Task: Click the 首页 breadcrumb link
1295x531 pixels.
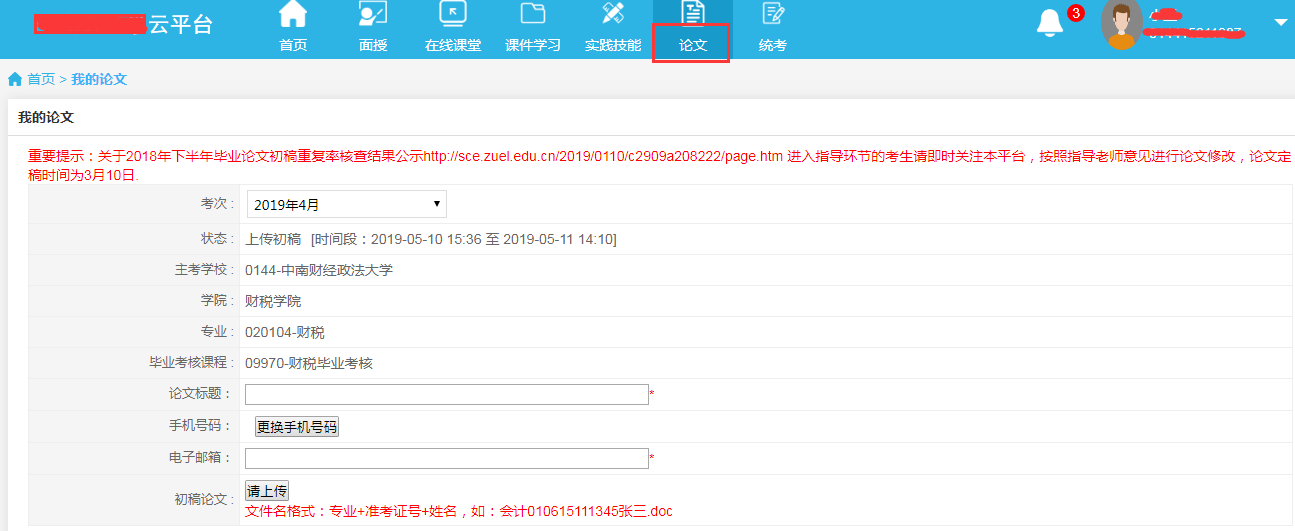Action: [41, 79]
